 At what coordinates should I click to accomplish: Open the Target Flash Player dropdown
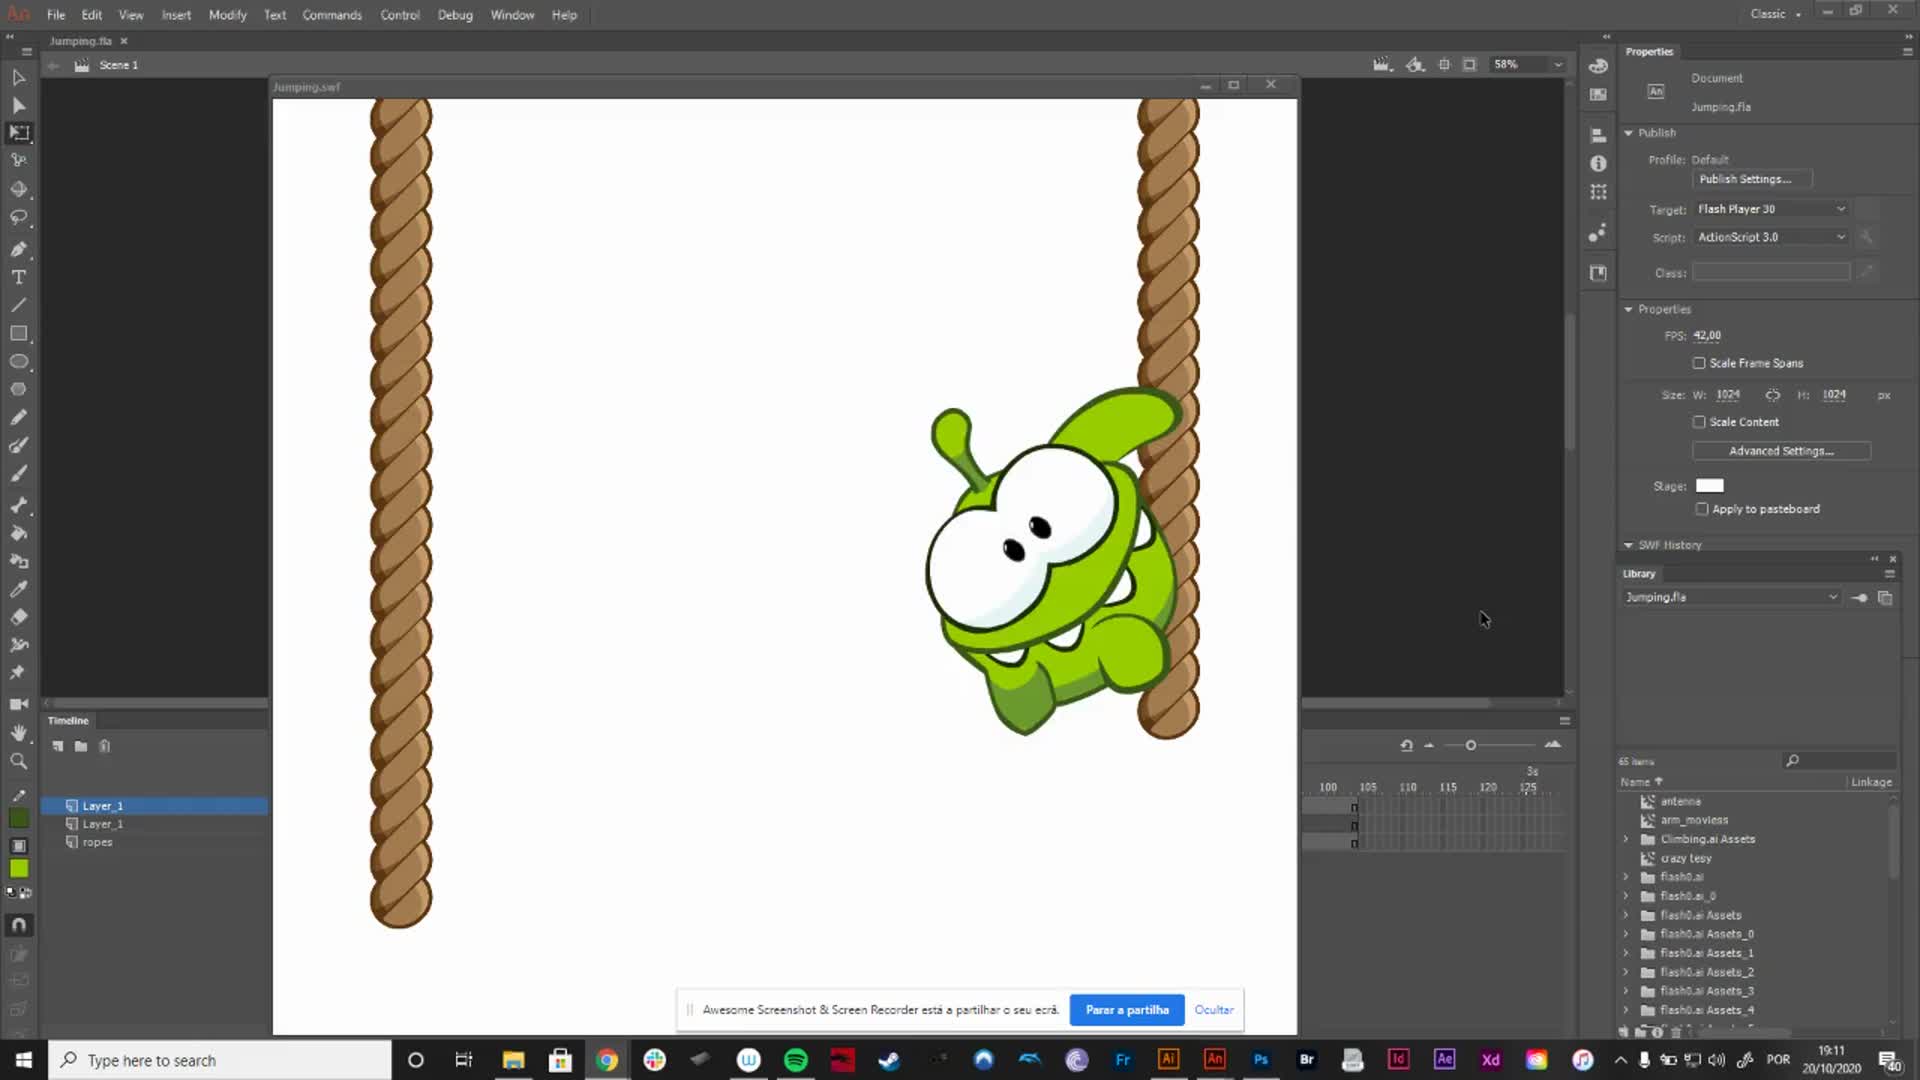1771,209
